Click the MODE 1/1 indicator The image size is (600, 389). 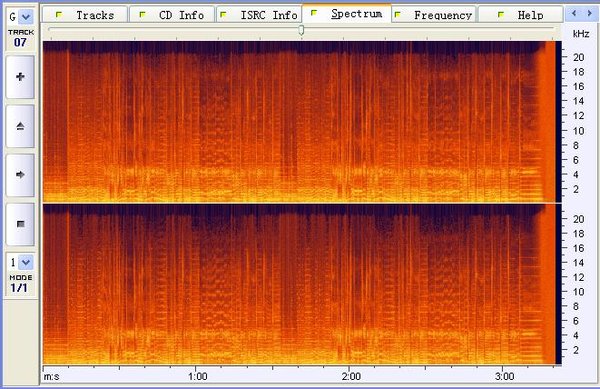[21, 283]
